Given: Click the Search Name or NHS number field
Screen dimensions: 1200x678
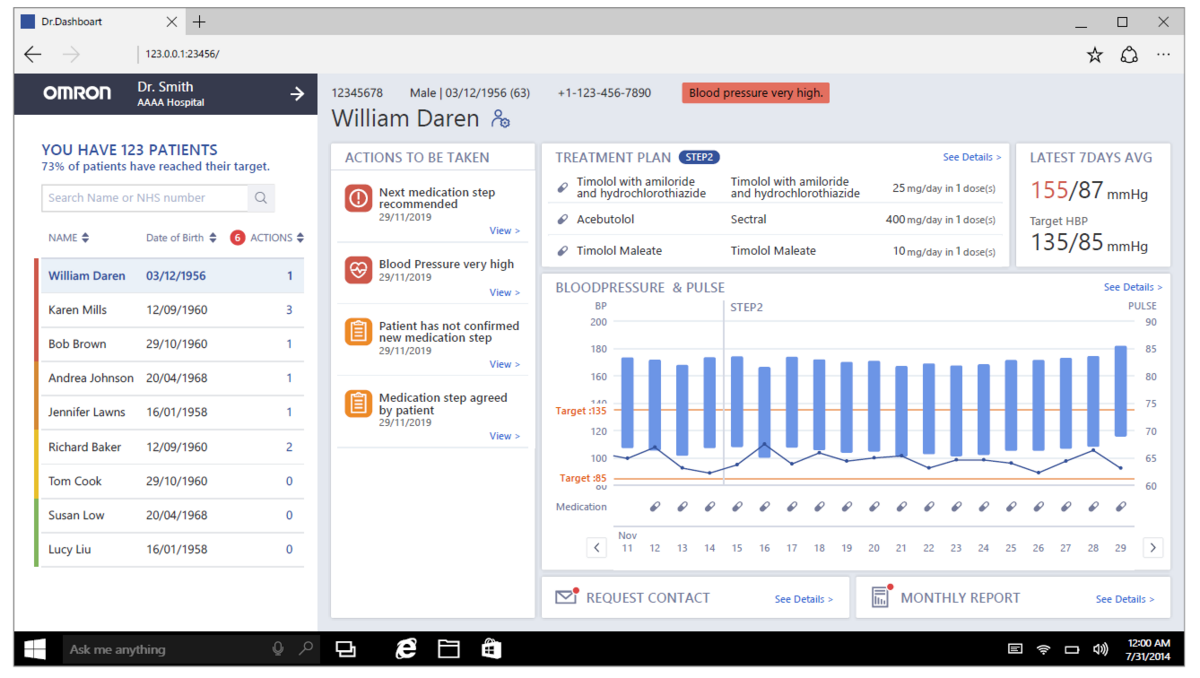Looking at the screenshot, I should 145,198.
